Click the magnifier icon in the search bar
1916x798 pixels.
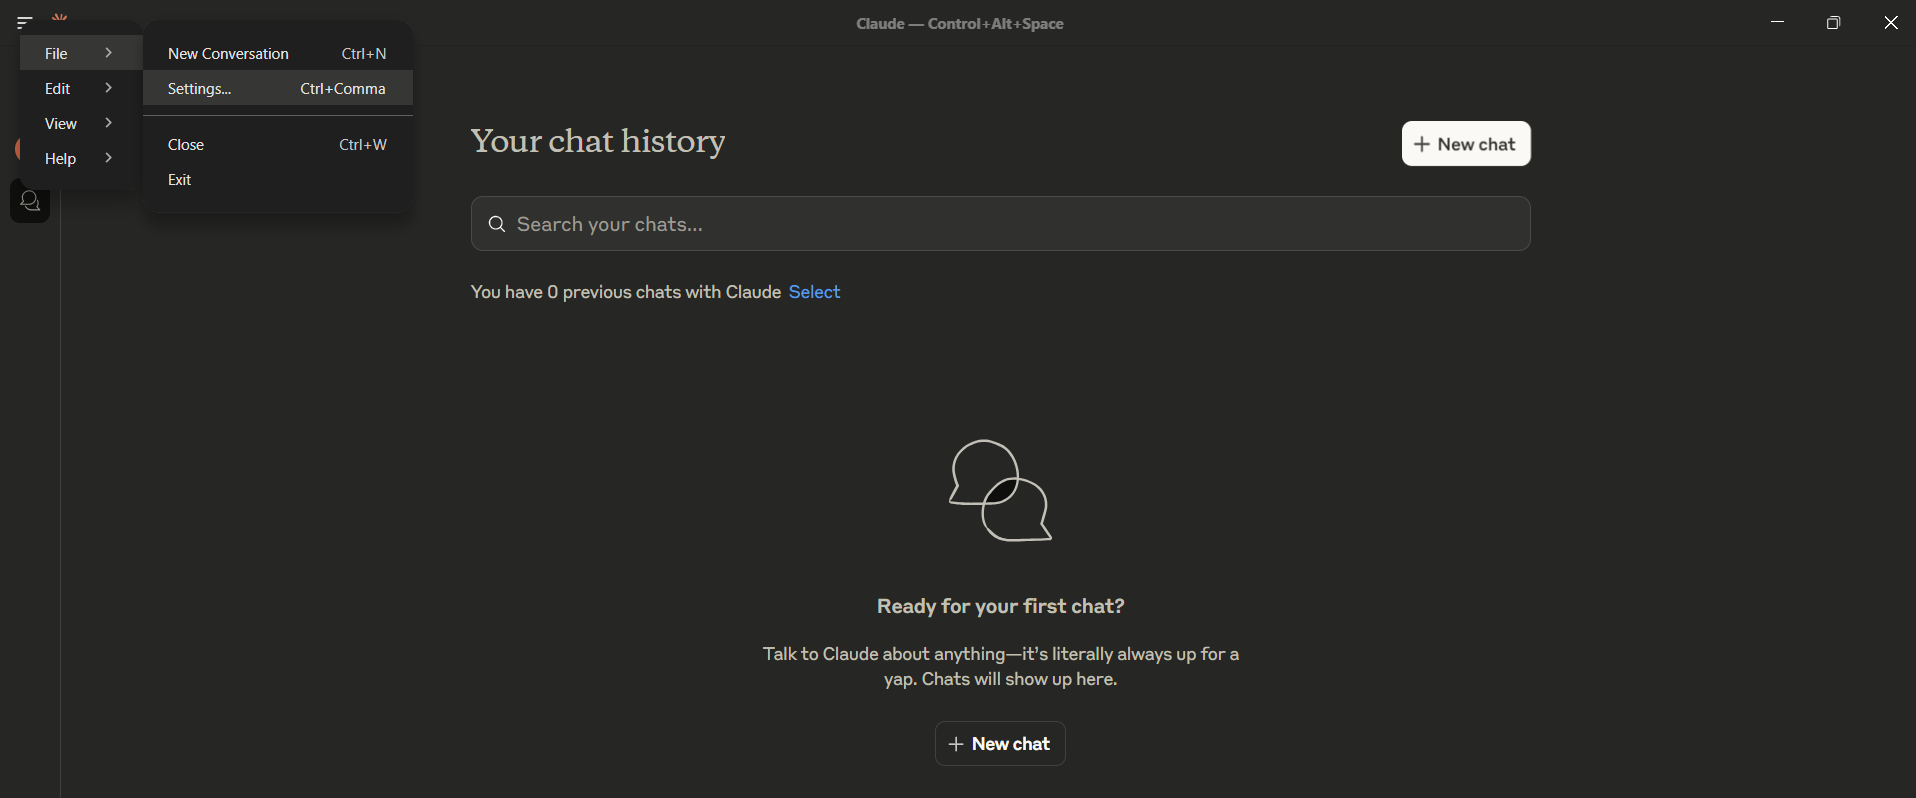497,224
